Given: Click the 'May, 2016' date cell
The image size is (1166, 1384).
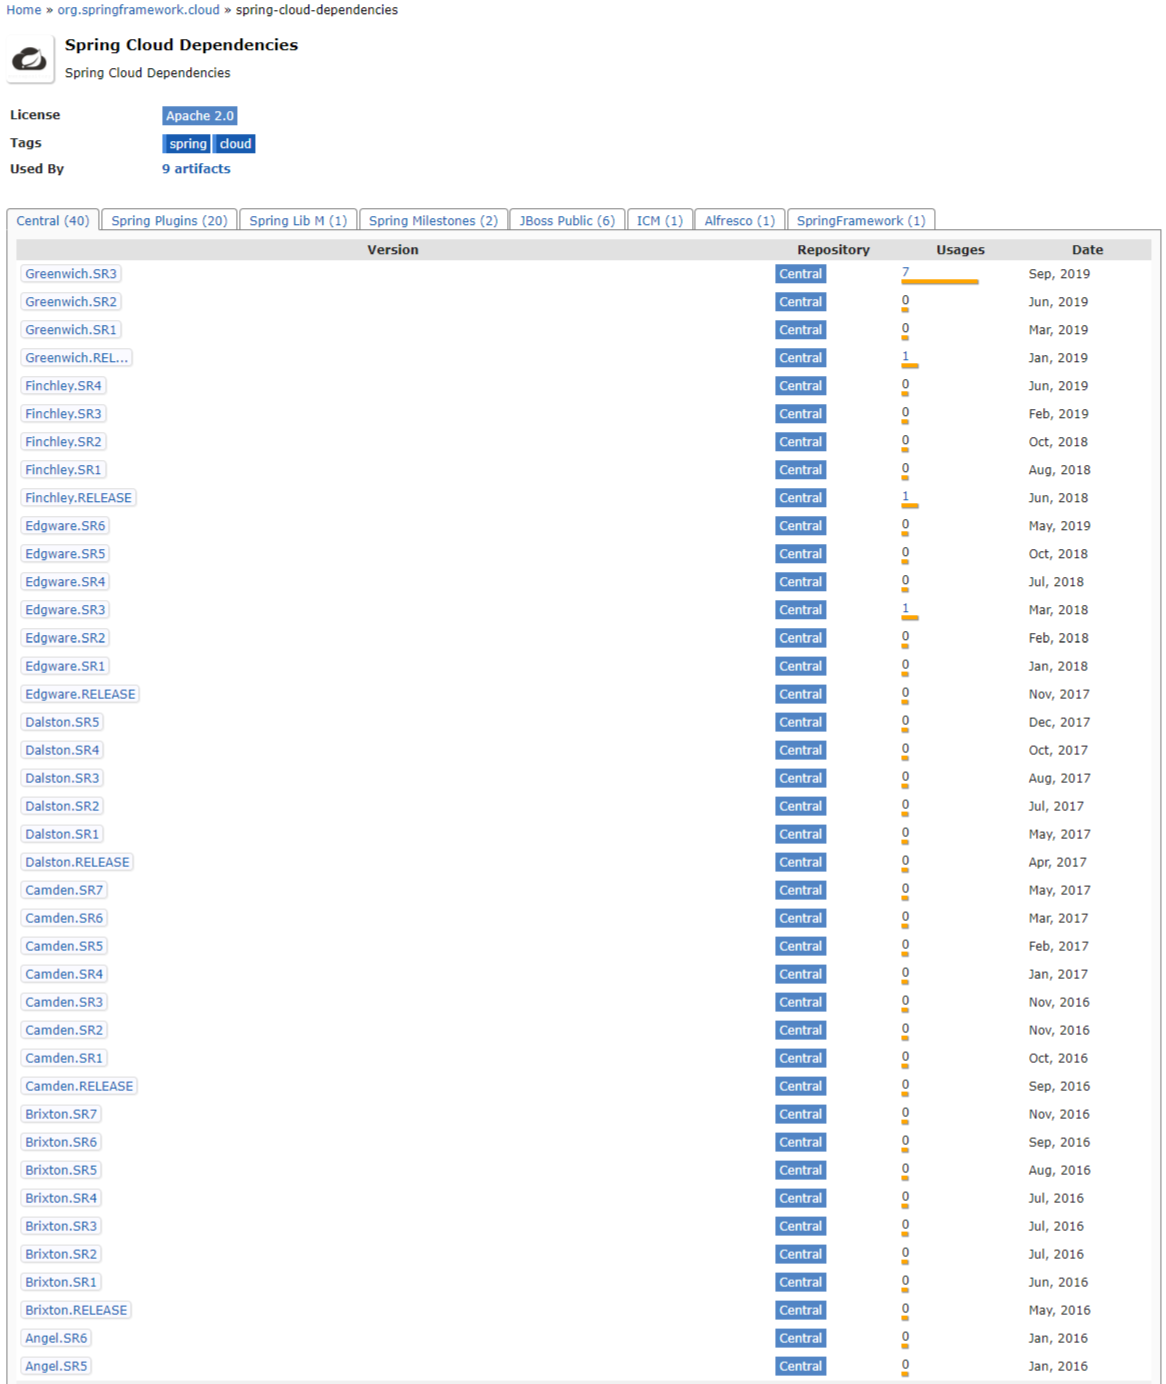Looking at the screenshot, I should pyautogui.click(x=1059, y=1310).
